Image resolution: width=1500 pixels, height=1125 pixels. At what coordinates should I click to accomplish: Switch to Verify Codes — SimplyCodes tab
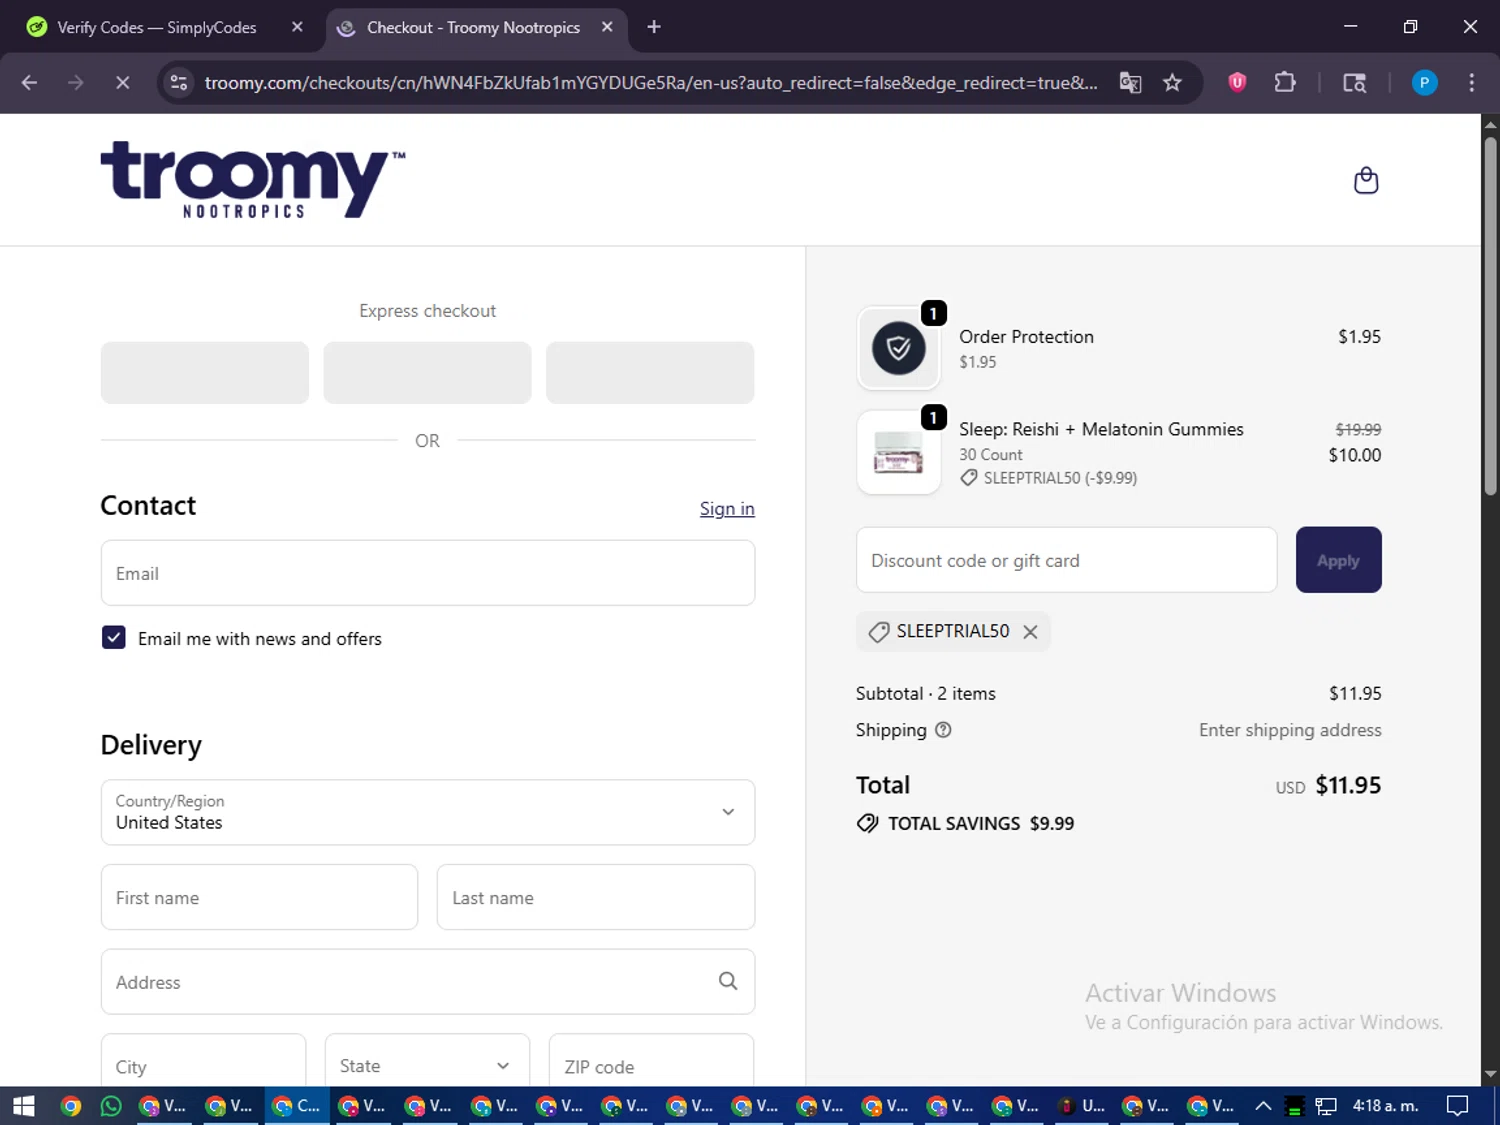(x=157, y=27)
